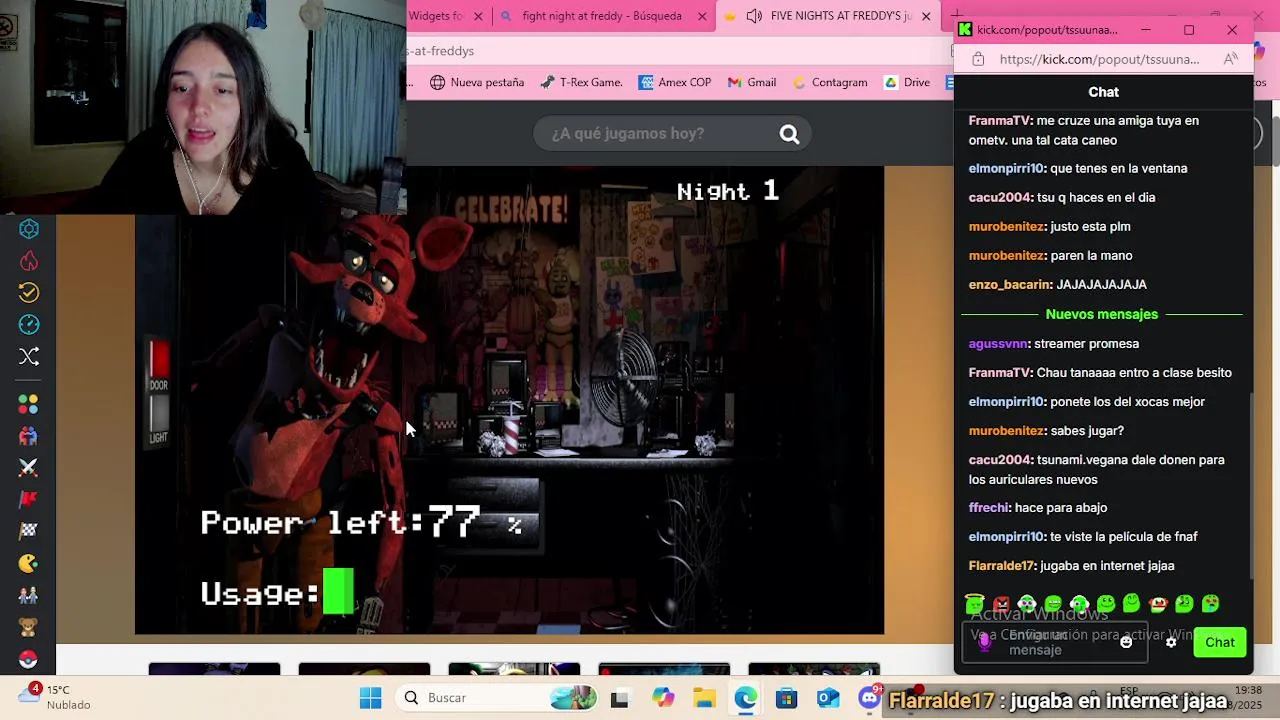1280x720 pixels.
Task: Click the Windows Start button
Action: tap(370, 698)
